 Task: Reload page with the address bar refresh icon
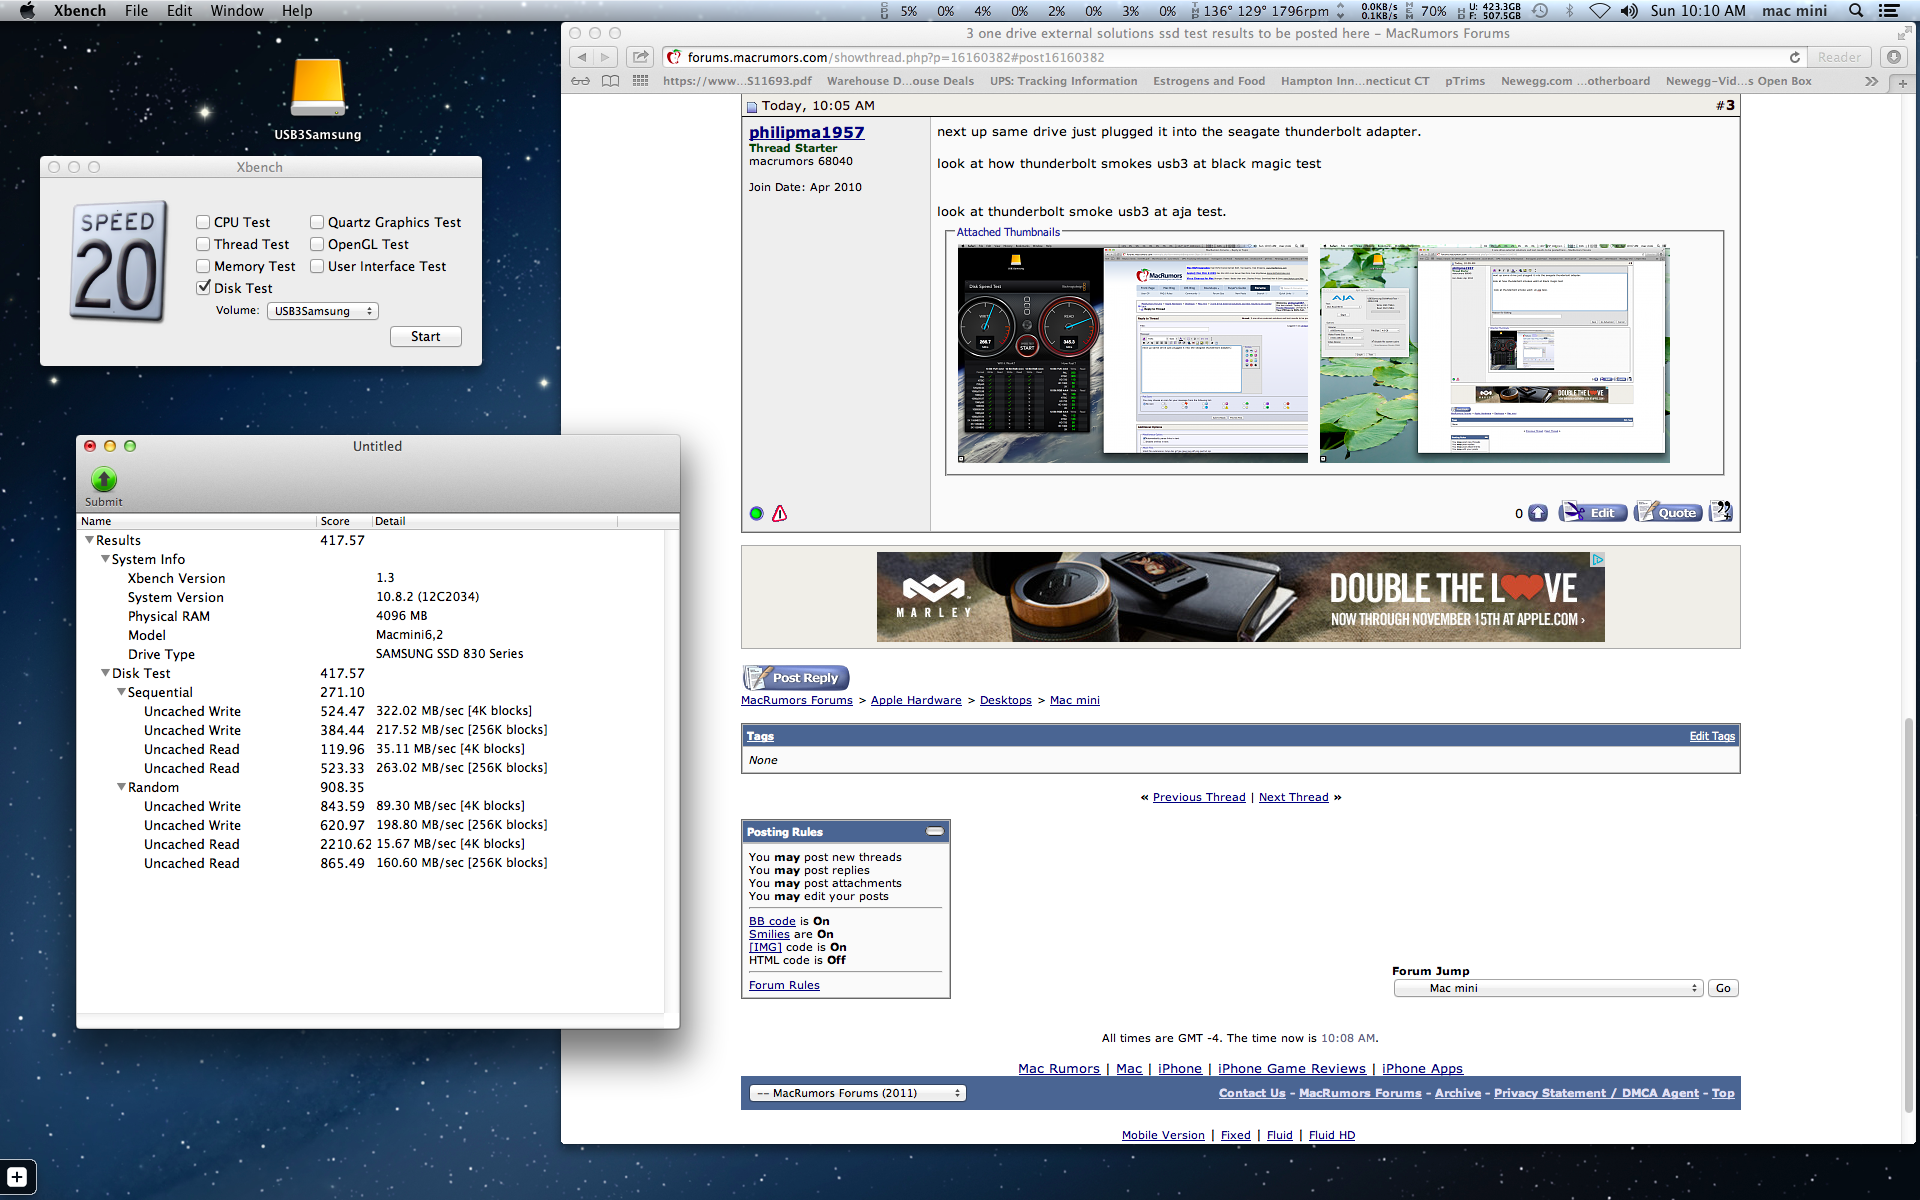tap(1794, 57)
